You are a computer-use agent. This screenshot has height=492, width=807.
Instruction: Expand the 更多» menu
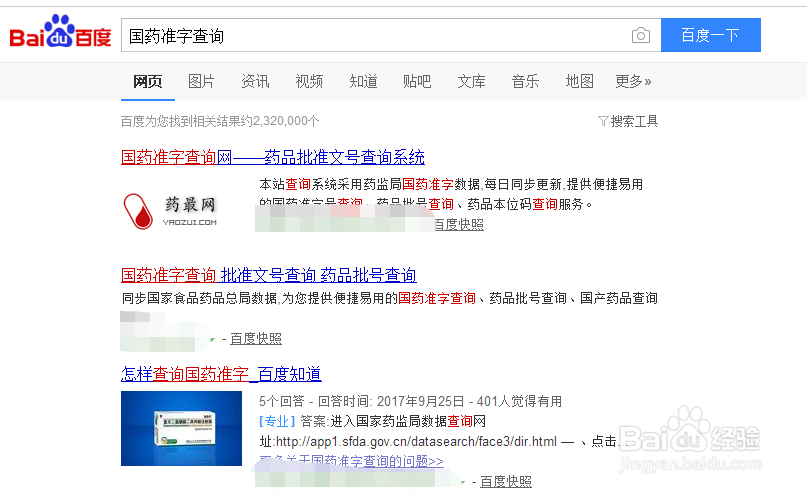tap(634, 81)
